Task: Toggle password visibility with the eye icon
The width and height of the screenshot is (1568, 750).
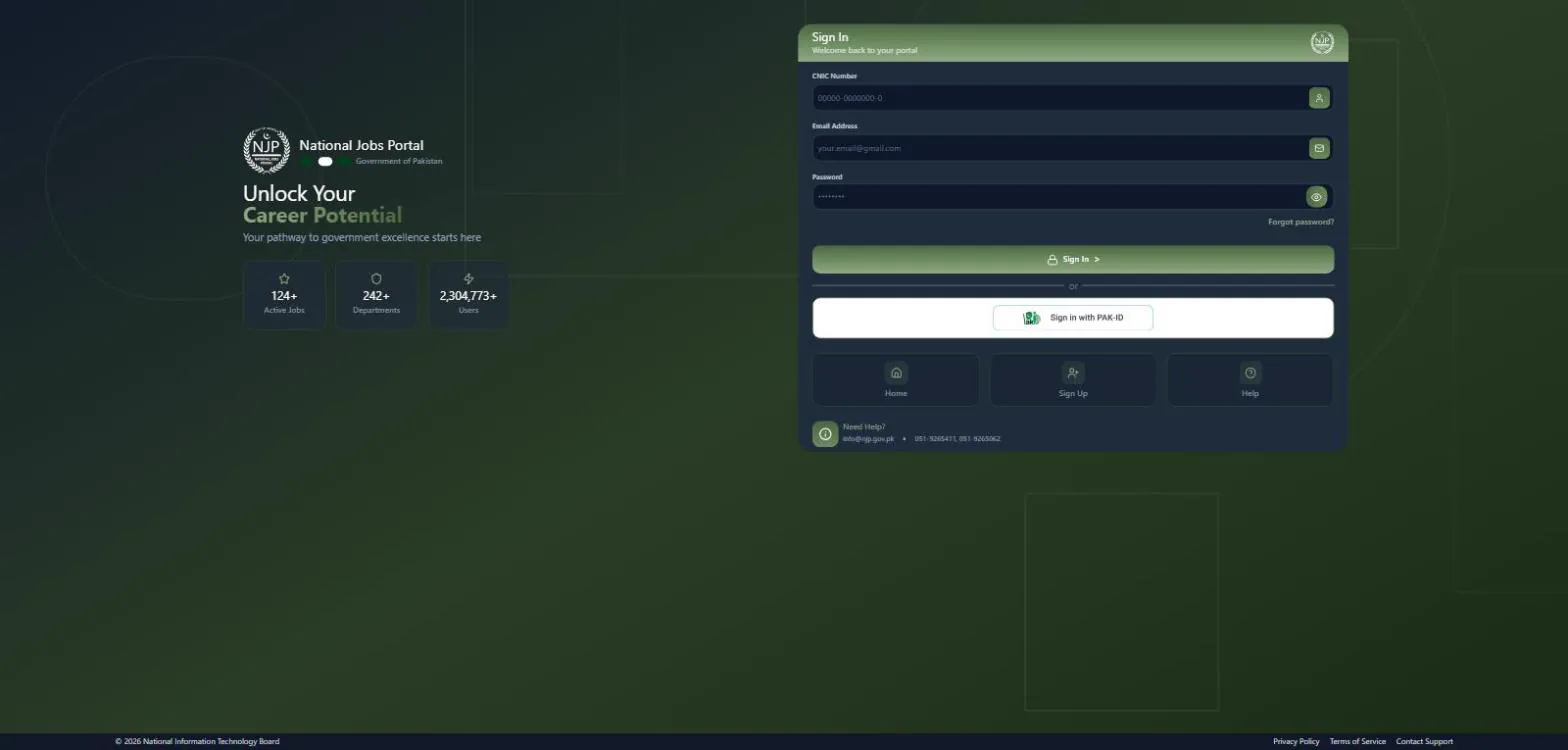Action: point(1317,197)
